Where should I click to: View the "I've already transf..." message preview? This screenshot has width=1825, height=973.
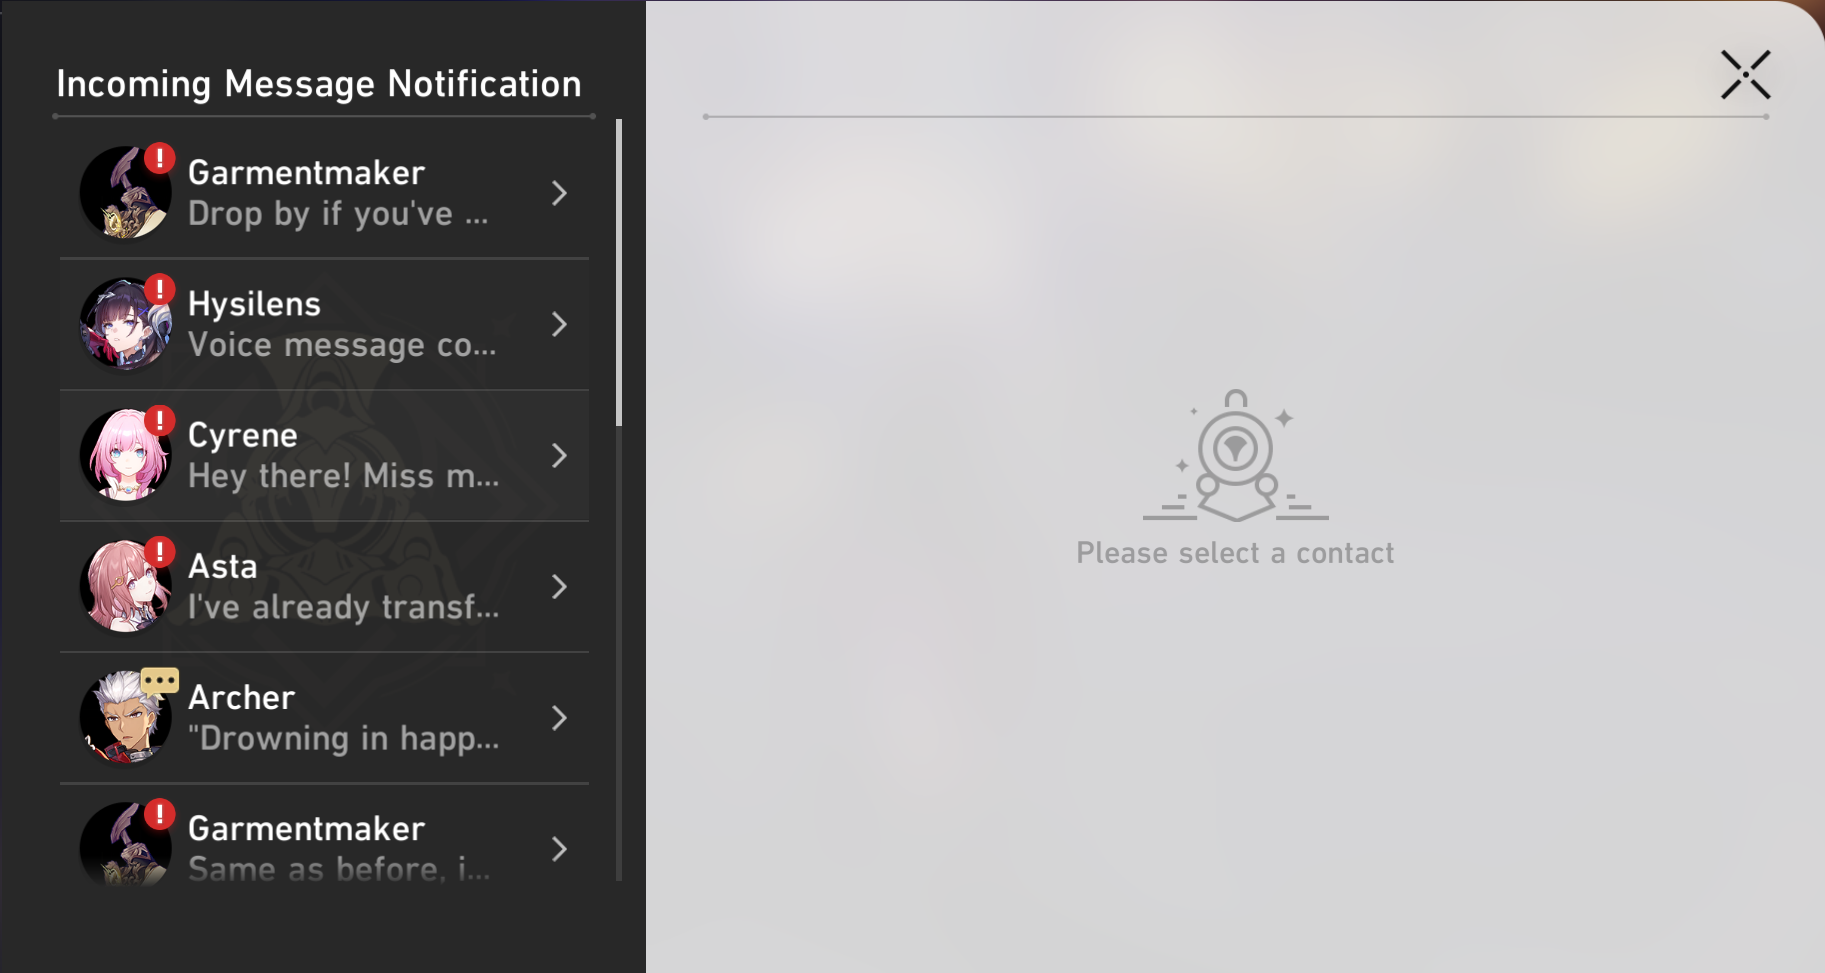tap(344, 607)
